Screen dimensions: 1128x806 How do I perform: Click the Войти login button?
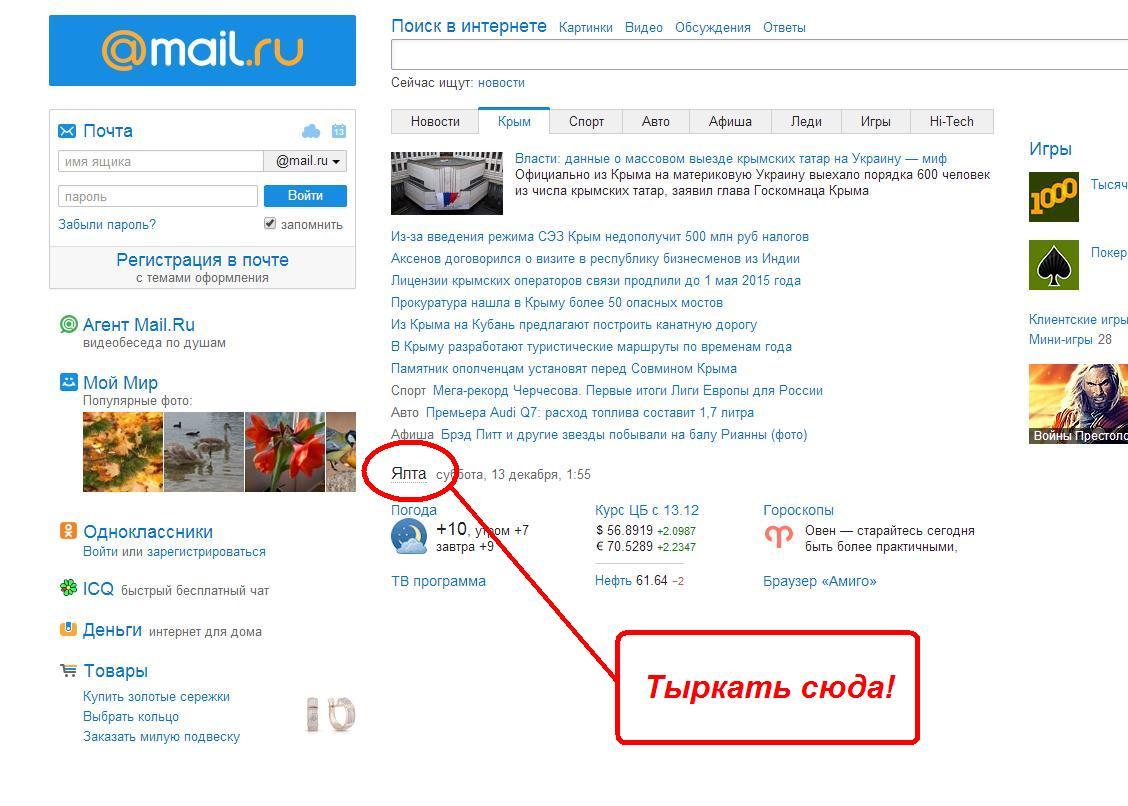pos(305,196)
